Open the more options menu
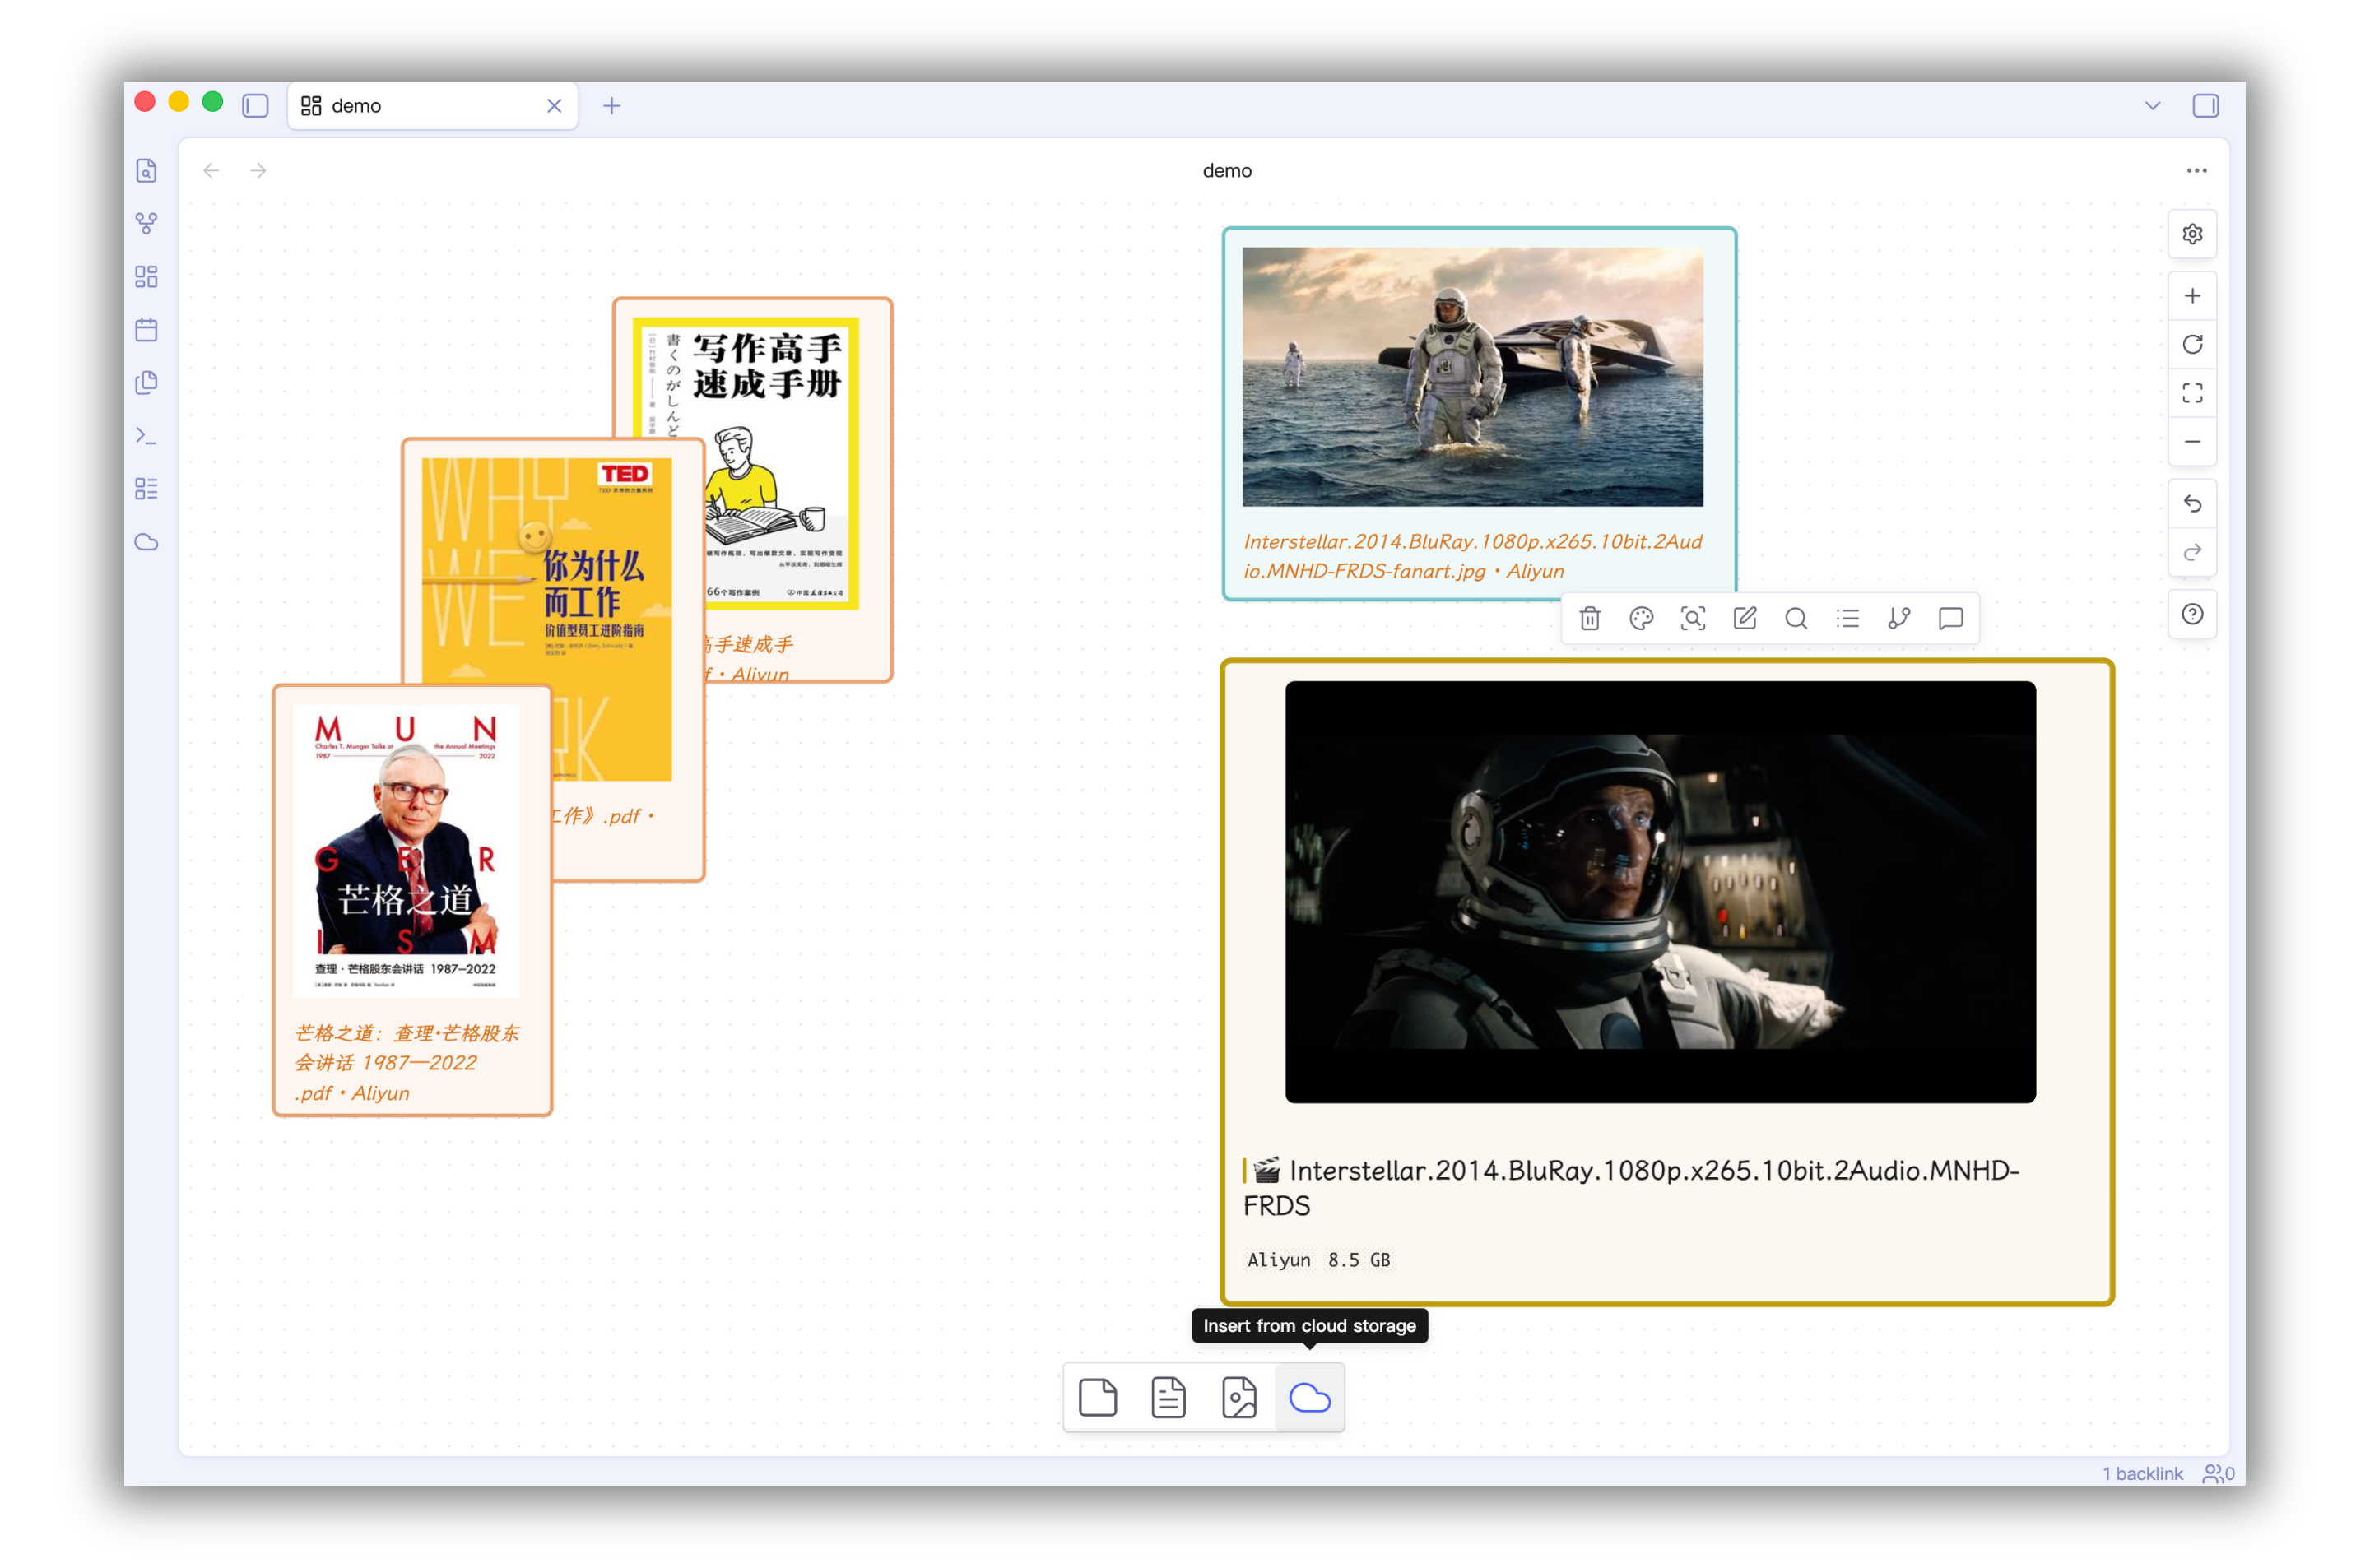2370x1568 pixels. (x=2197, y=171)
